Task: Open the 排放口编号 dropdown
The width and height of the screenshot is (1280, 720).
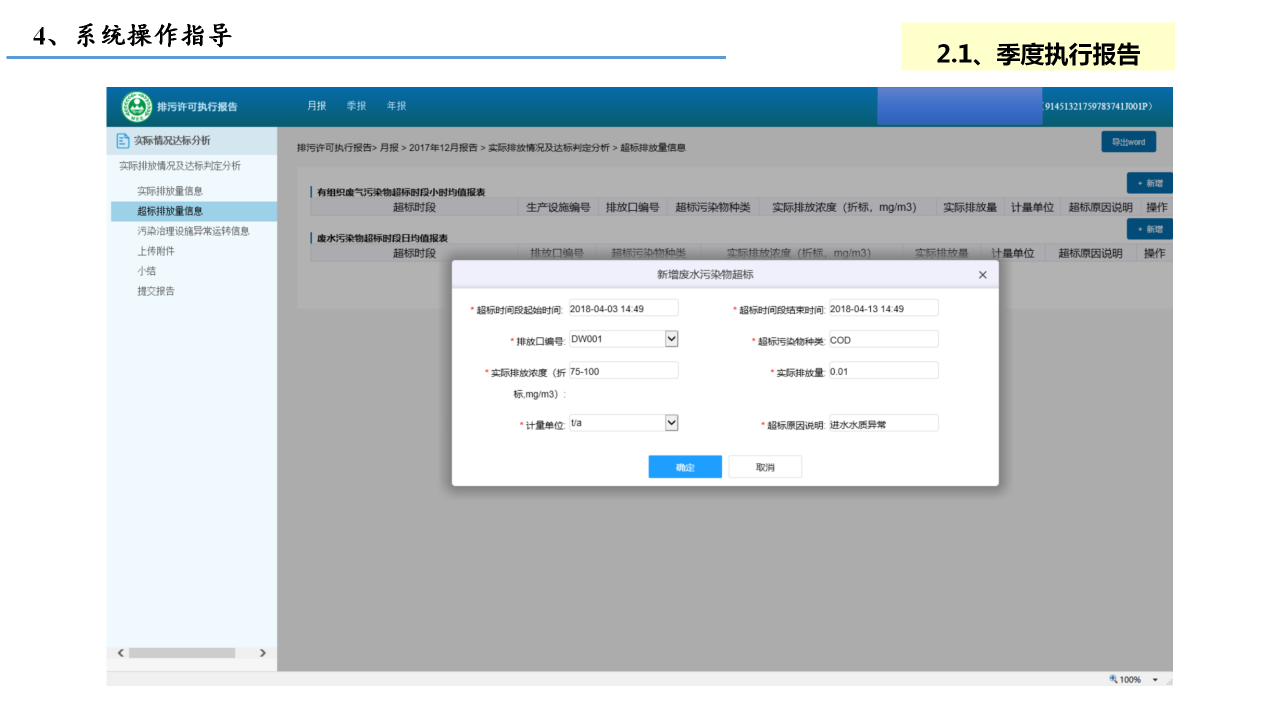Action: pos(671,339)
